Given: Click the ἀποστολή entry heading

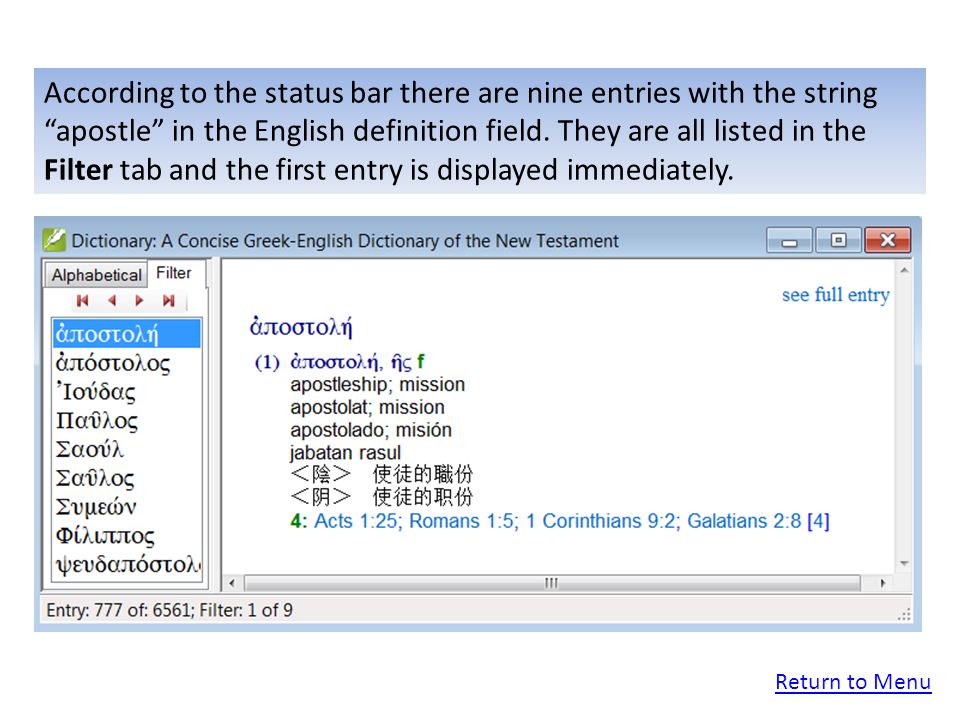Looking at the screenshot, I should click(x=301, y=326).
